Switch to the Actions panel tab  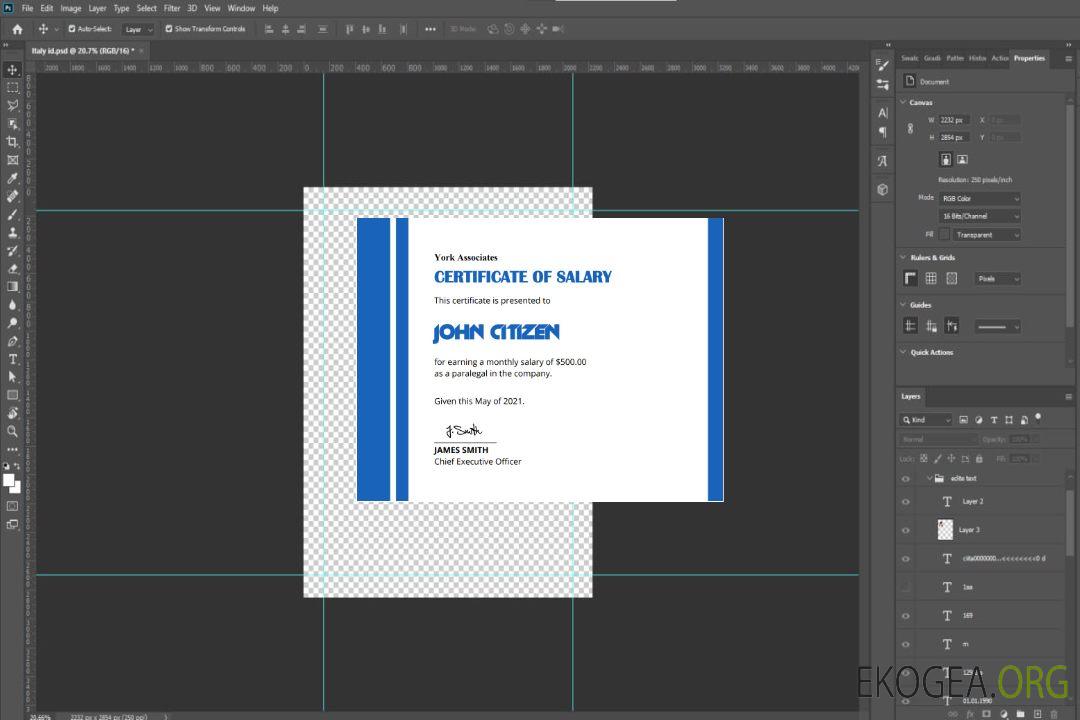coord(999,58)
